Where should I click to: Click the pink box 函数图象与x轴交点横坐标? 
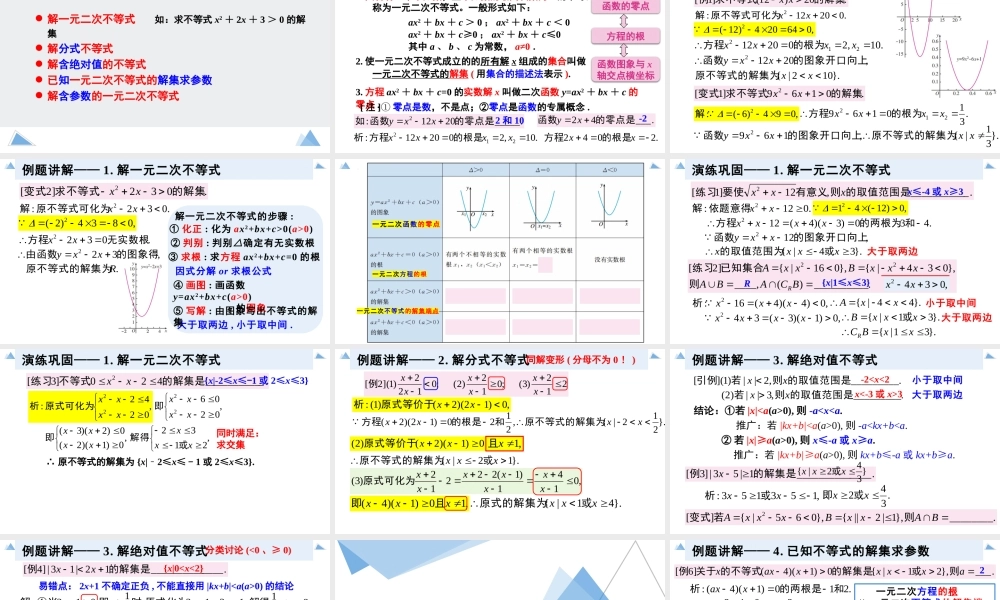coord(625,70)
